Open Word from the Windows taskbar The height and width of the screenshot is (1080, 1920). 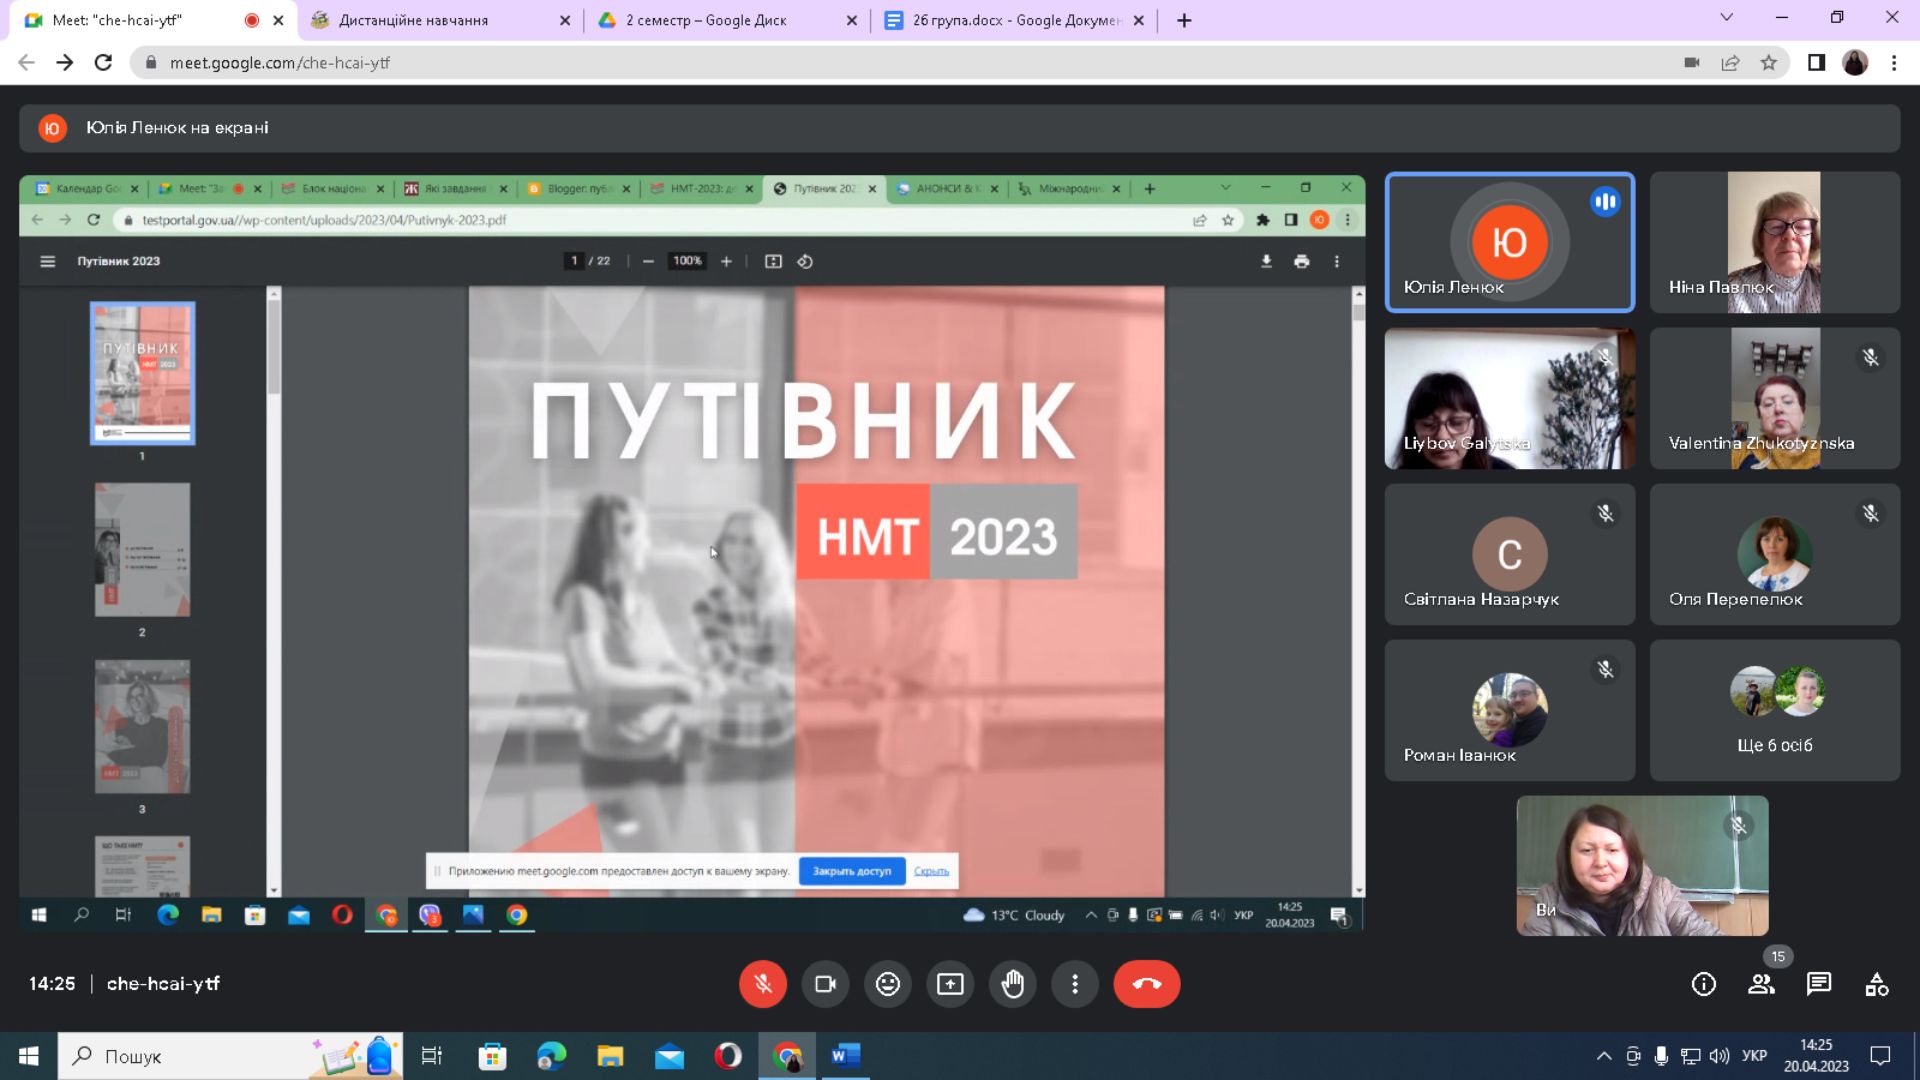pos(846,1056)
